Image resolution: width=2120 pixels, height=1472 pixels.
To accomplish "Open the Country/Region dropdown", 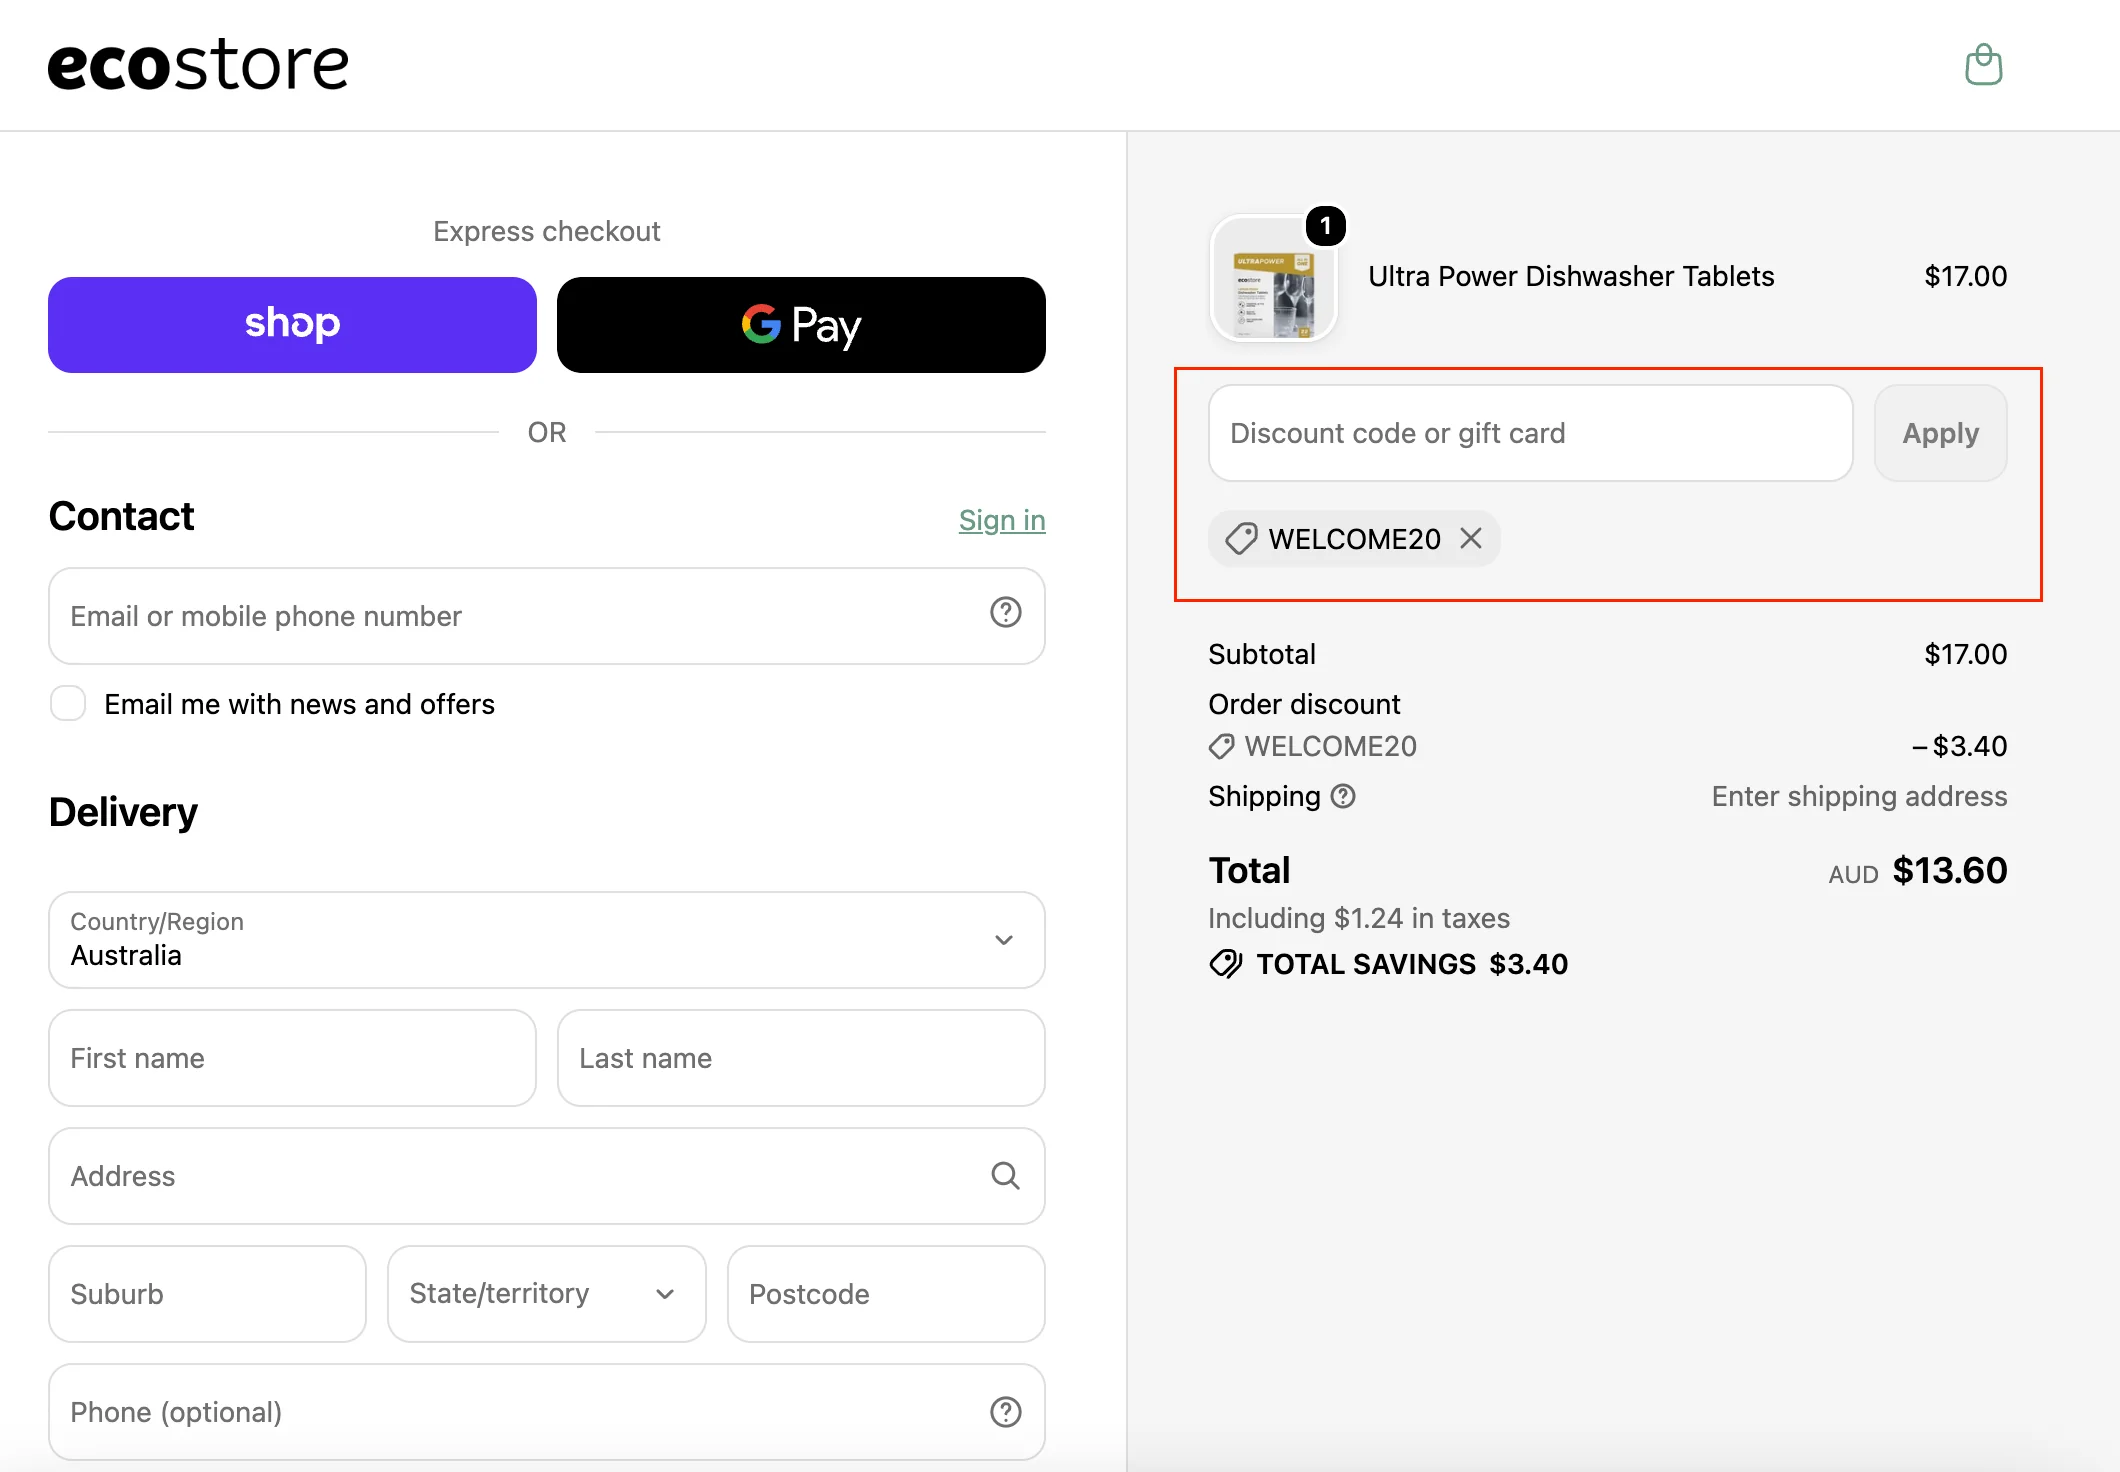I will (547, 940).
